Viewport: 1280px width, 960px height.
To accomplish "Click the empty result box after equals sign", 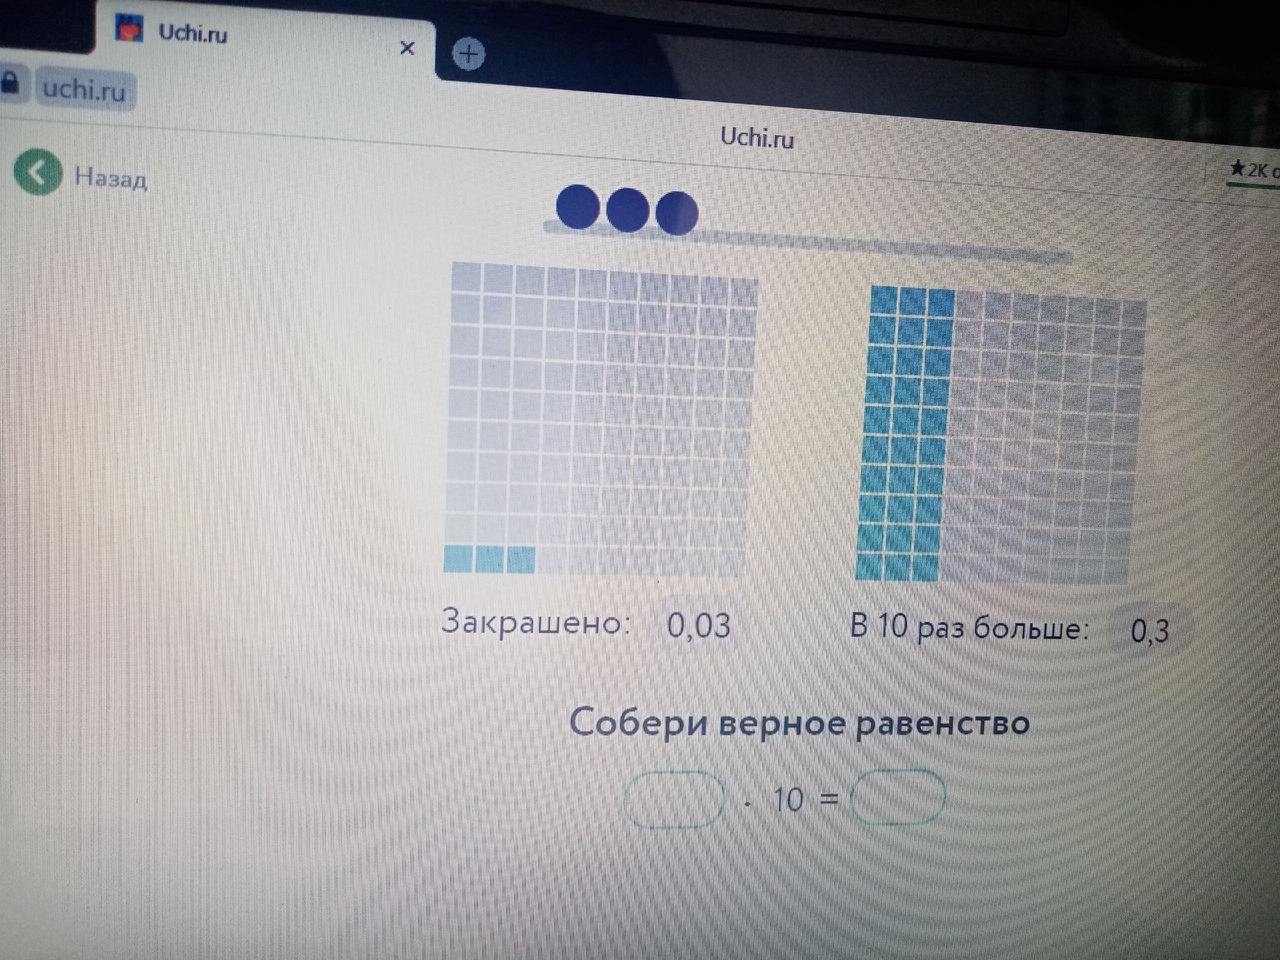I will pos(897,798).
